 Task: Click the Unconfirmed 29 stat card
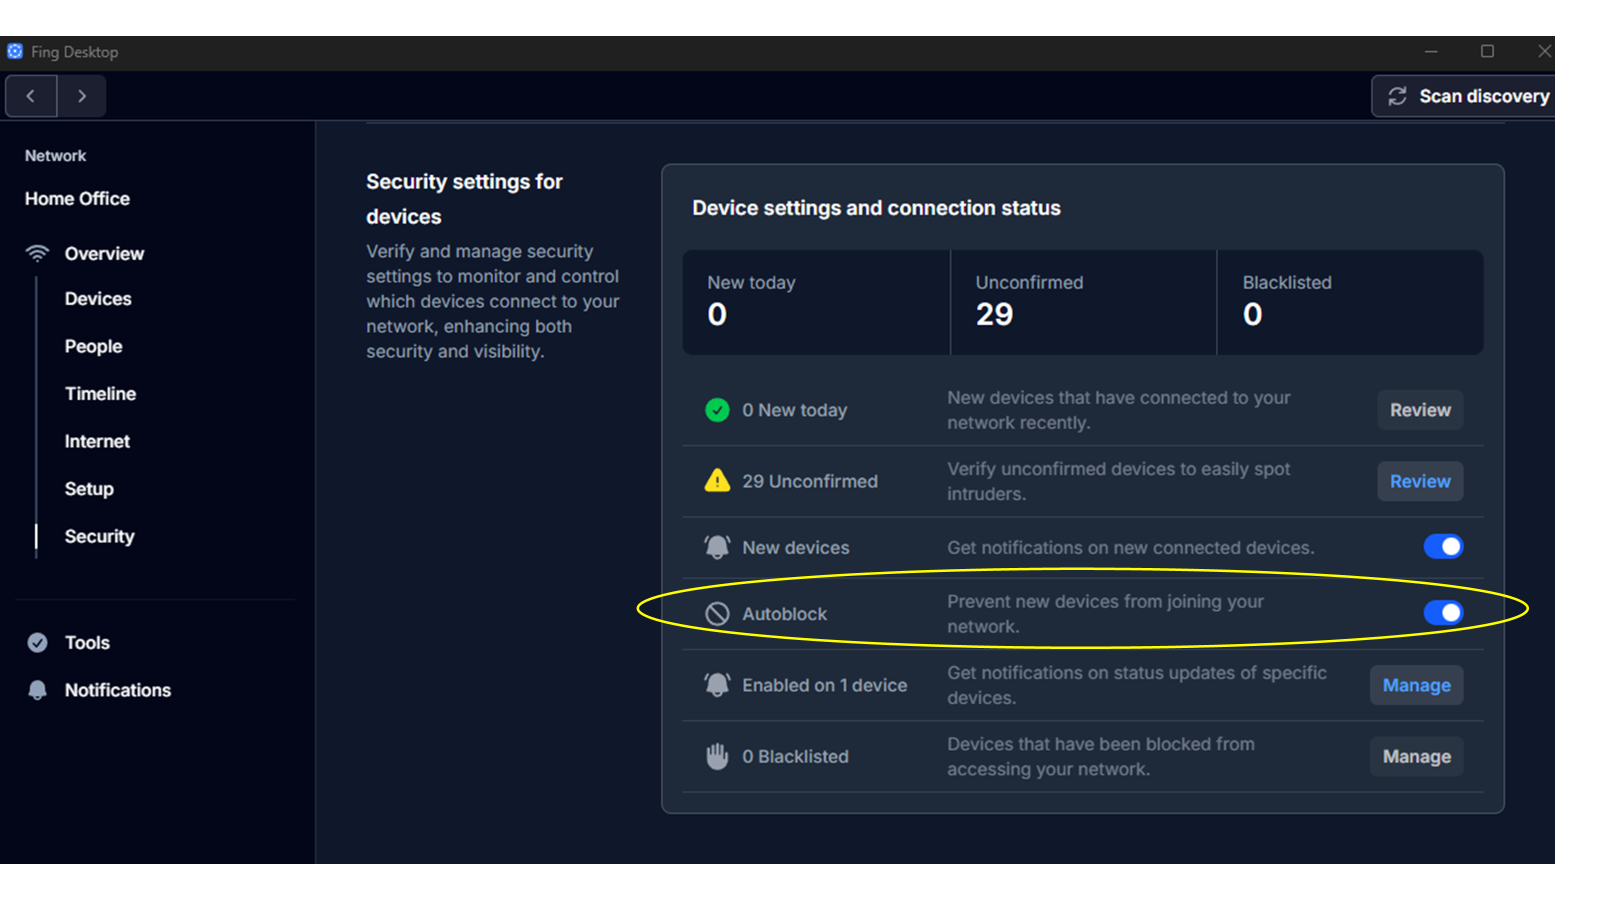coord(1083,302)
